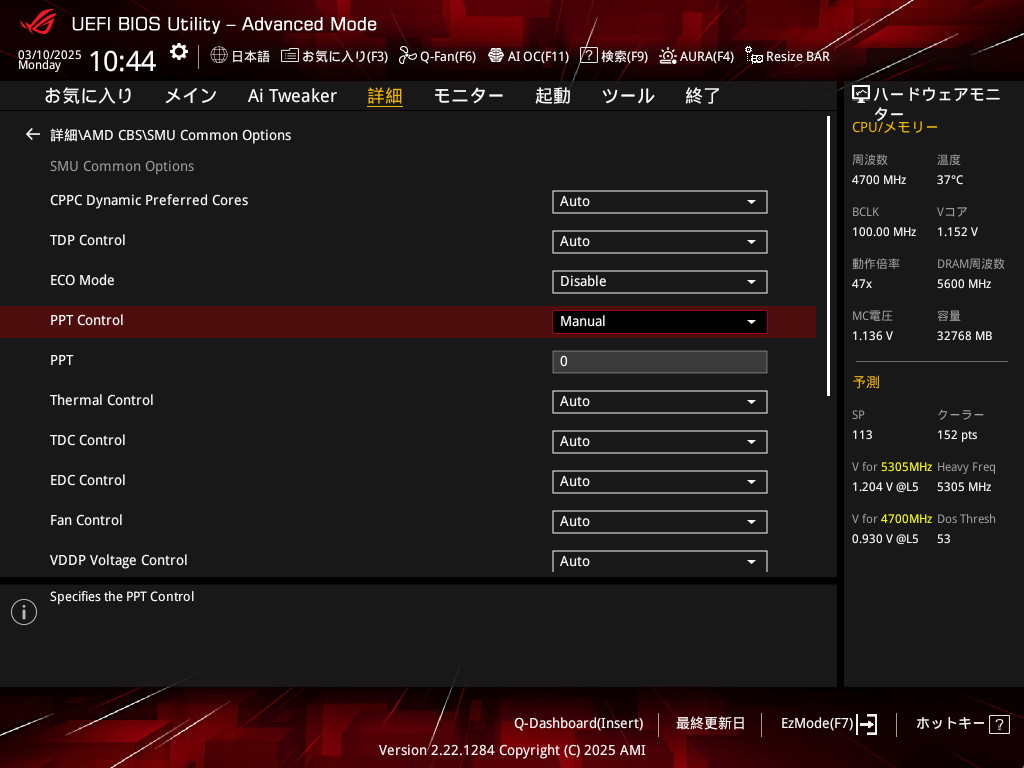Open AI OC(F11) brain icon
Screen dimensions: 1024x768
coord(496,56)
